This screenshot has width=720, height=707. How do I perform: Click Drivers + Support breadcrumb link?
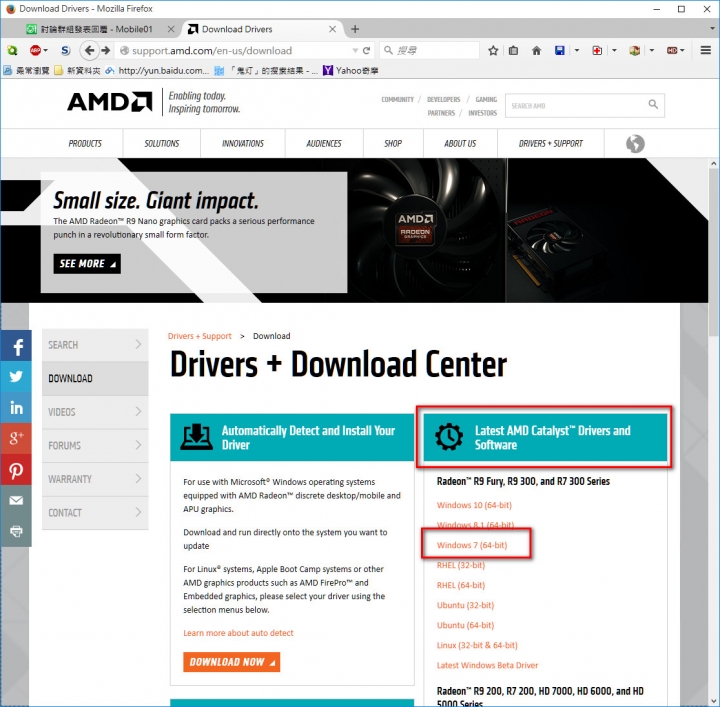(200, 336)
